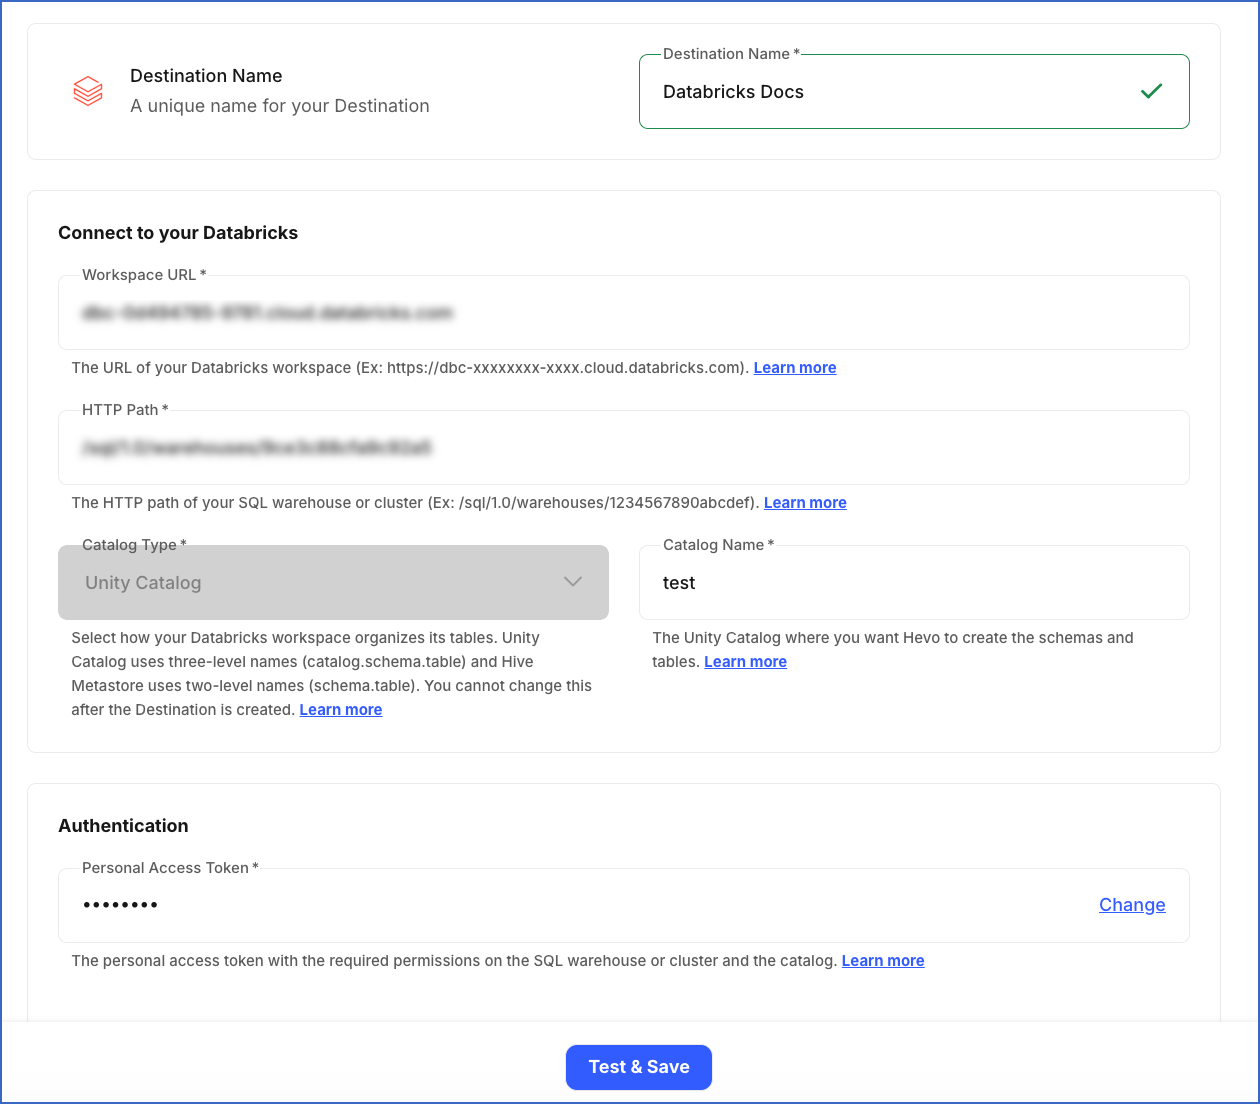
Task: Focus the Workspace URL field
Action: [623, 313]
